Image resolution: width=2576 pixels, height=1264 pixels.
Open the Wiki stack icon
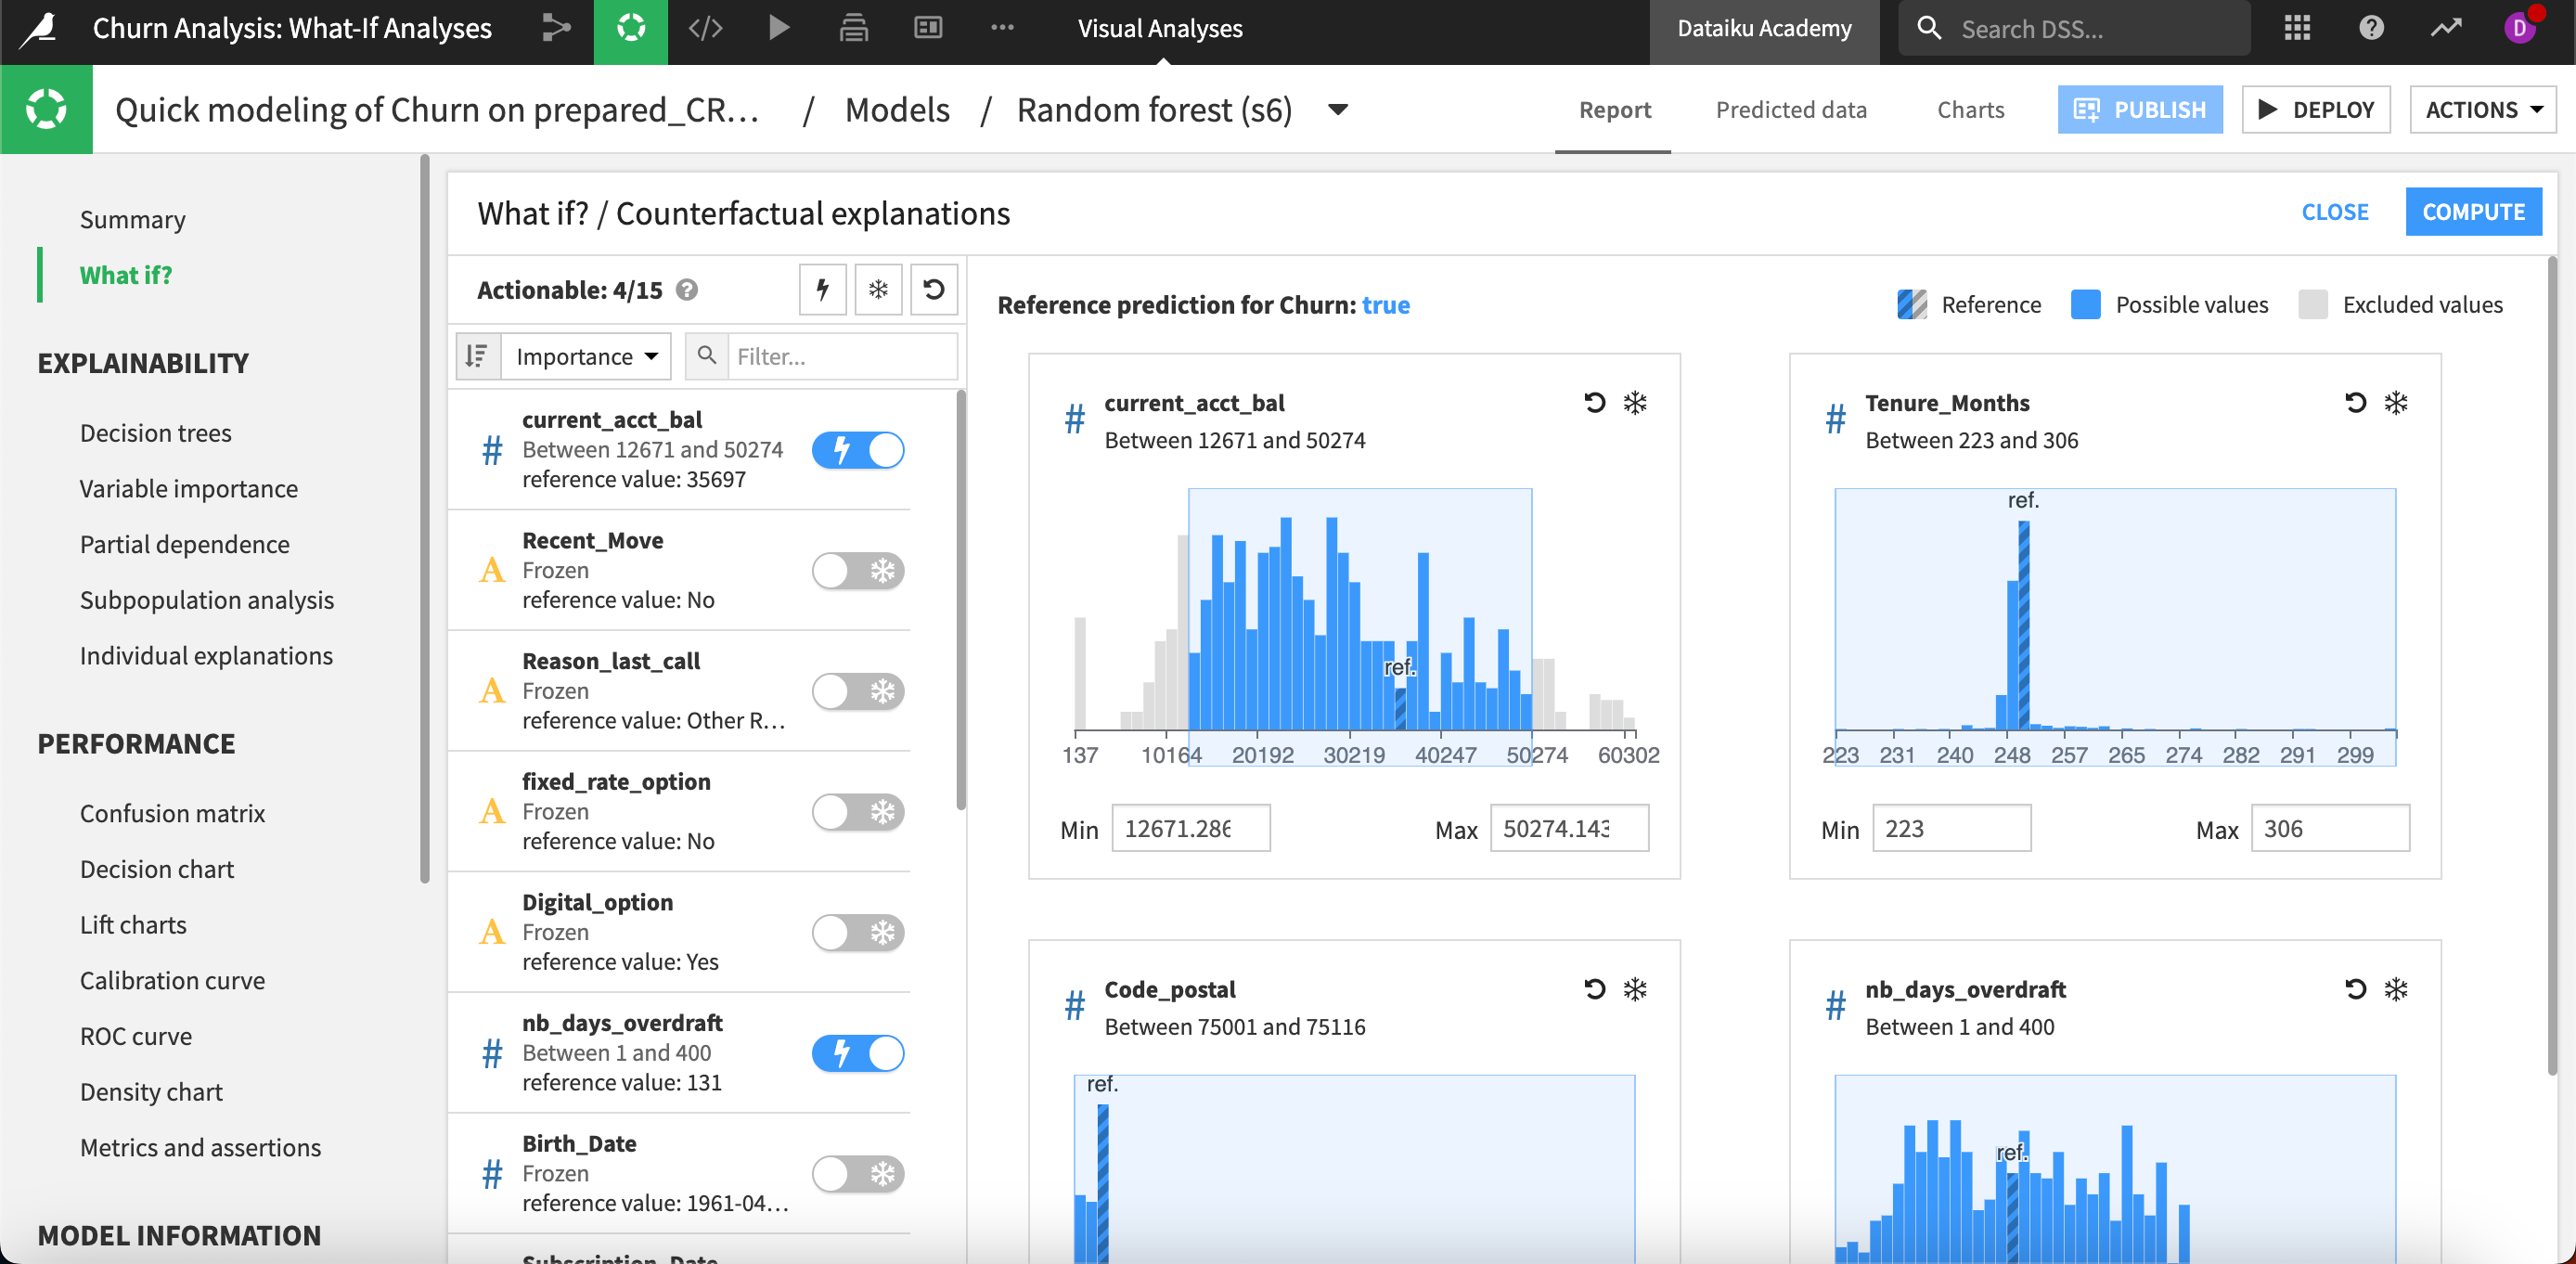click(853, 28)
